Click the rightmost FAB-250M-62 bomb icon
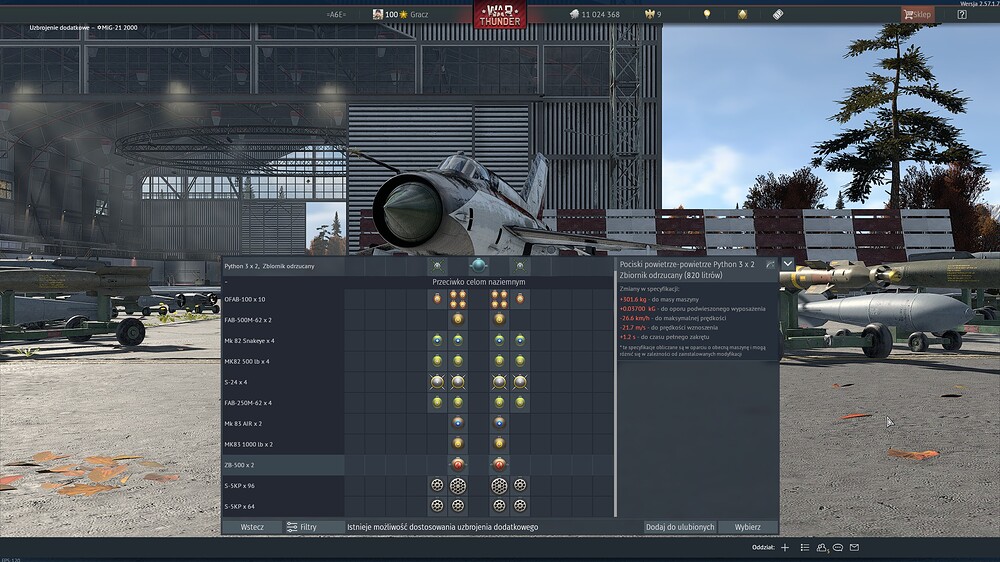The width and height of the screenshot is (1000, 562). pyautogui.click(x=520, y=403)
